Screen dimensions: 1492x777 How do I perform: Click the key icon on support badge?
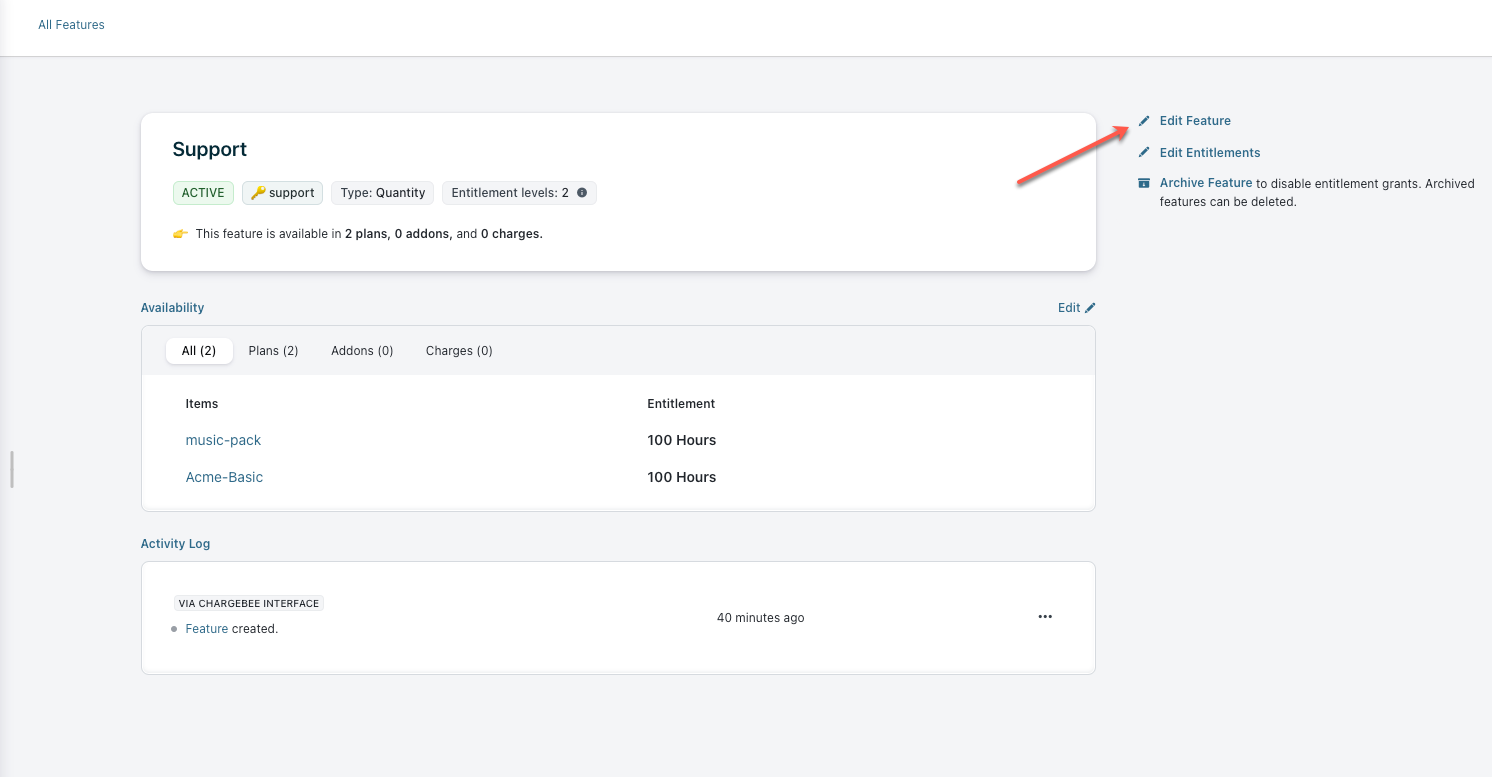257,193
